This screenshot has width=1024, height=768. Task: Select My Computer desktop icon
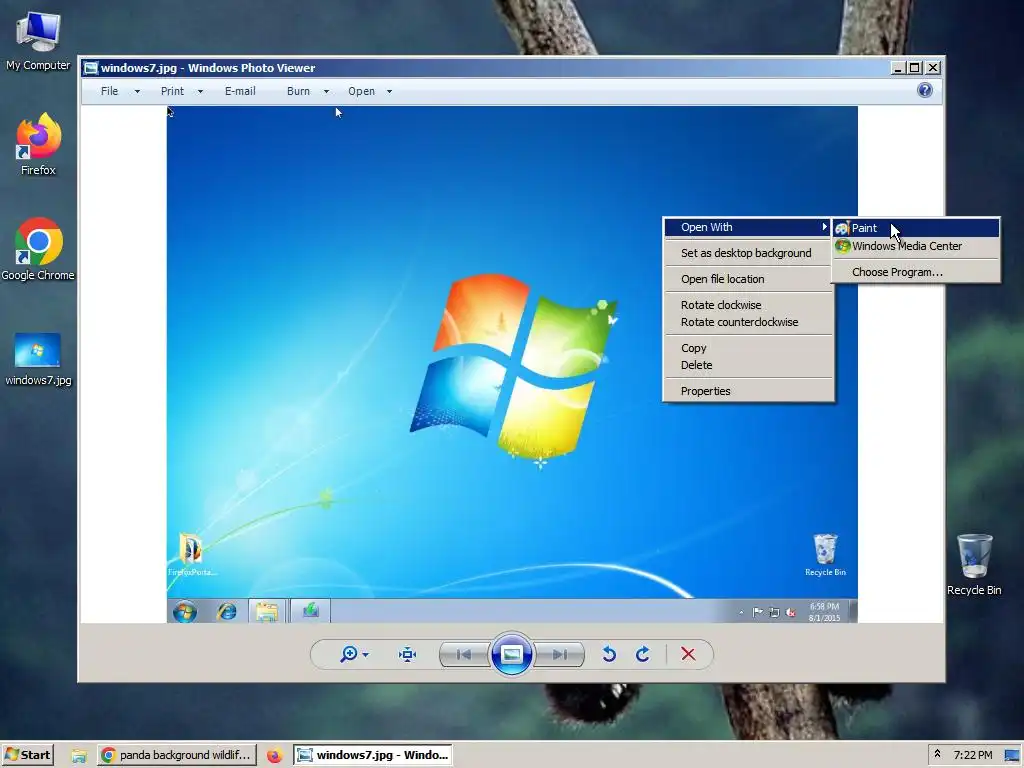38,41
